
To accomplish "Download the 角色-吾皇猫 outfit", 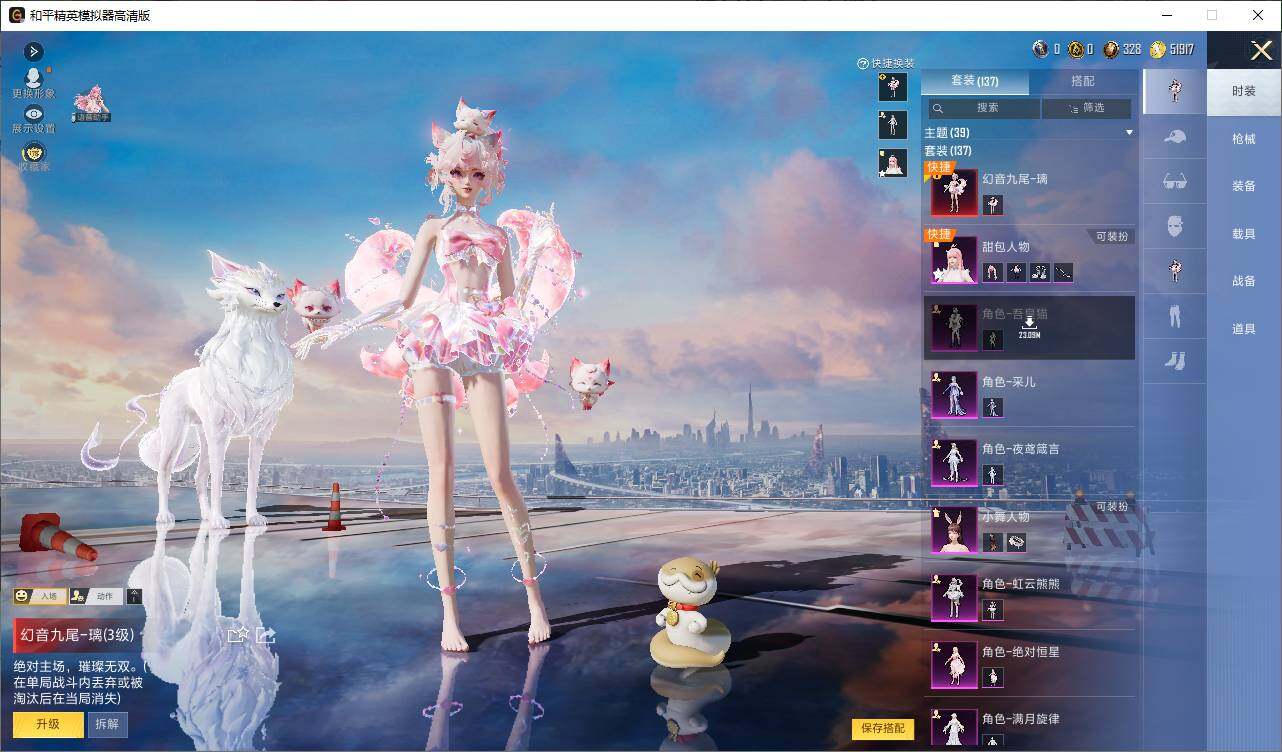I will tap(1029, 328).
